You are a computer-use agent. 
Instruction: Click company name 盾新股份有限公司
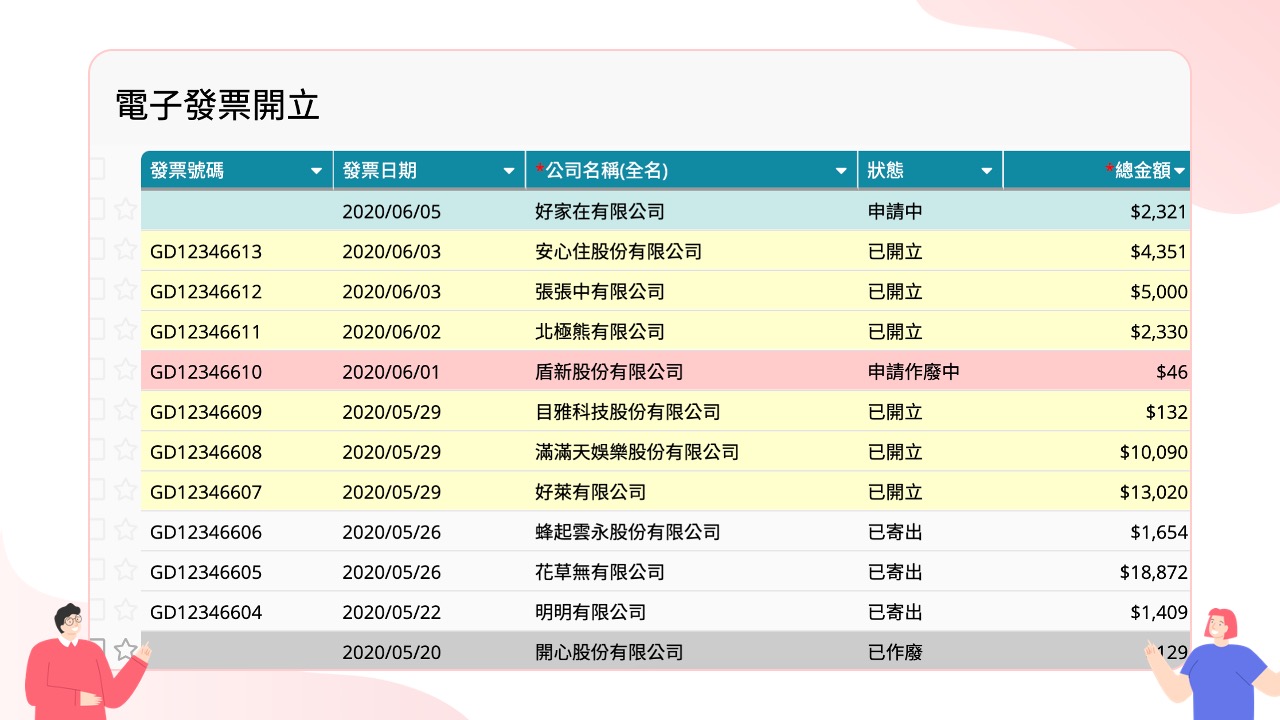pos(609,372)
